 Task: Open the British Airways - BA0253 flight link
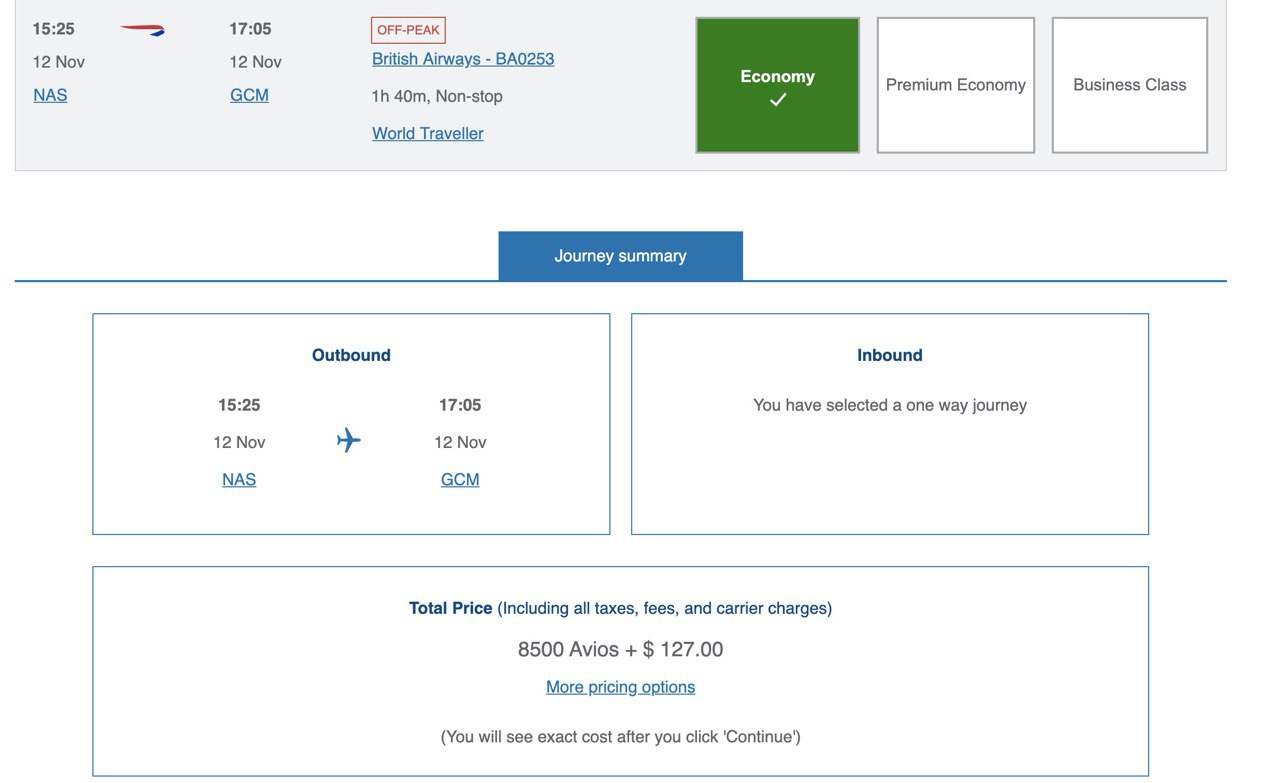coord(463,59)
